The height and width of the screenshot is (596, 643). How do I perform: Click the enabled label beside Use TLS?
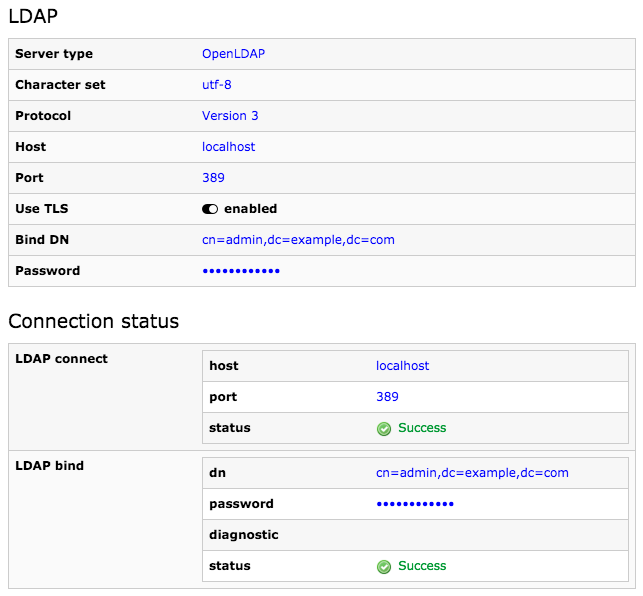coord(250,209)
